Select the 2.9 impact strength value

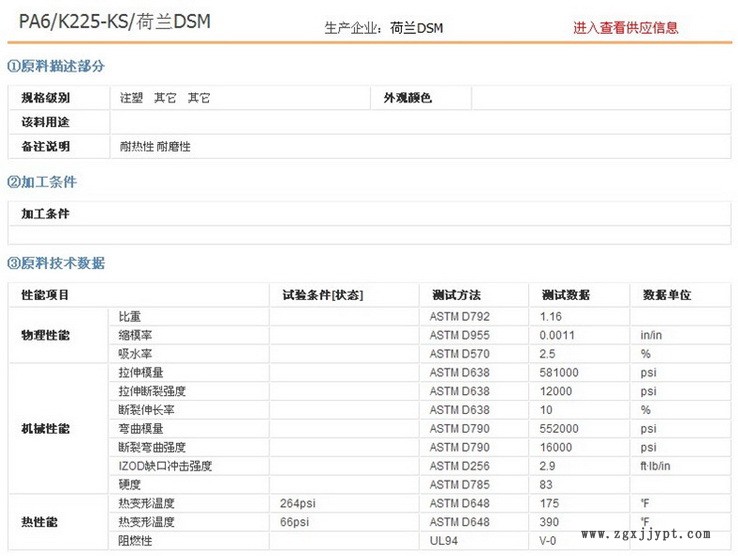(x=547, y=466)
